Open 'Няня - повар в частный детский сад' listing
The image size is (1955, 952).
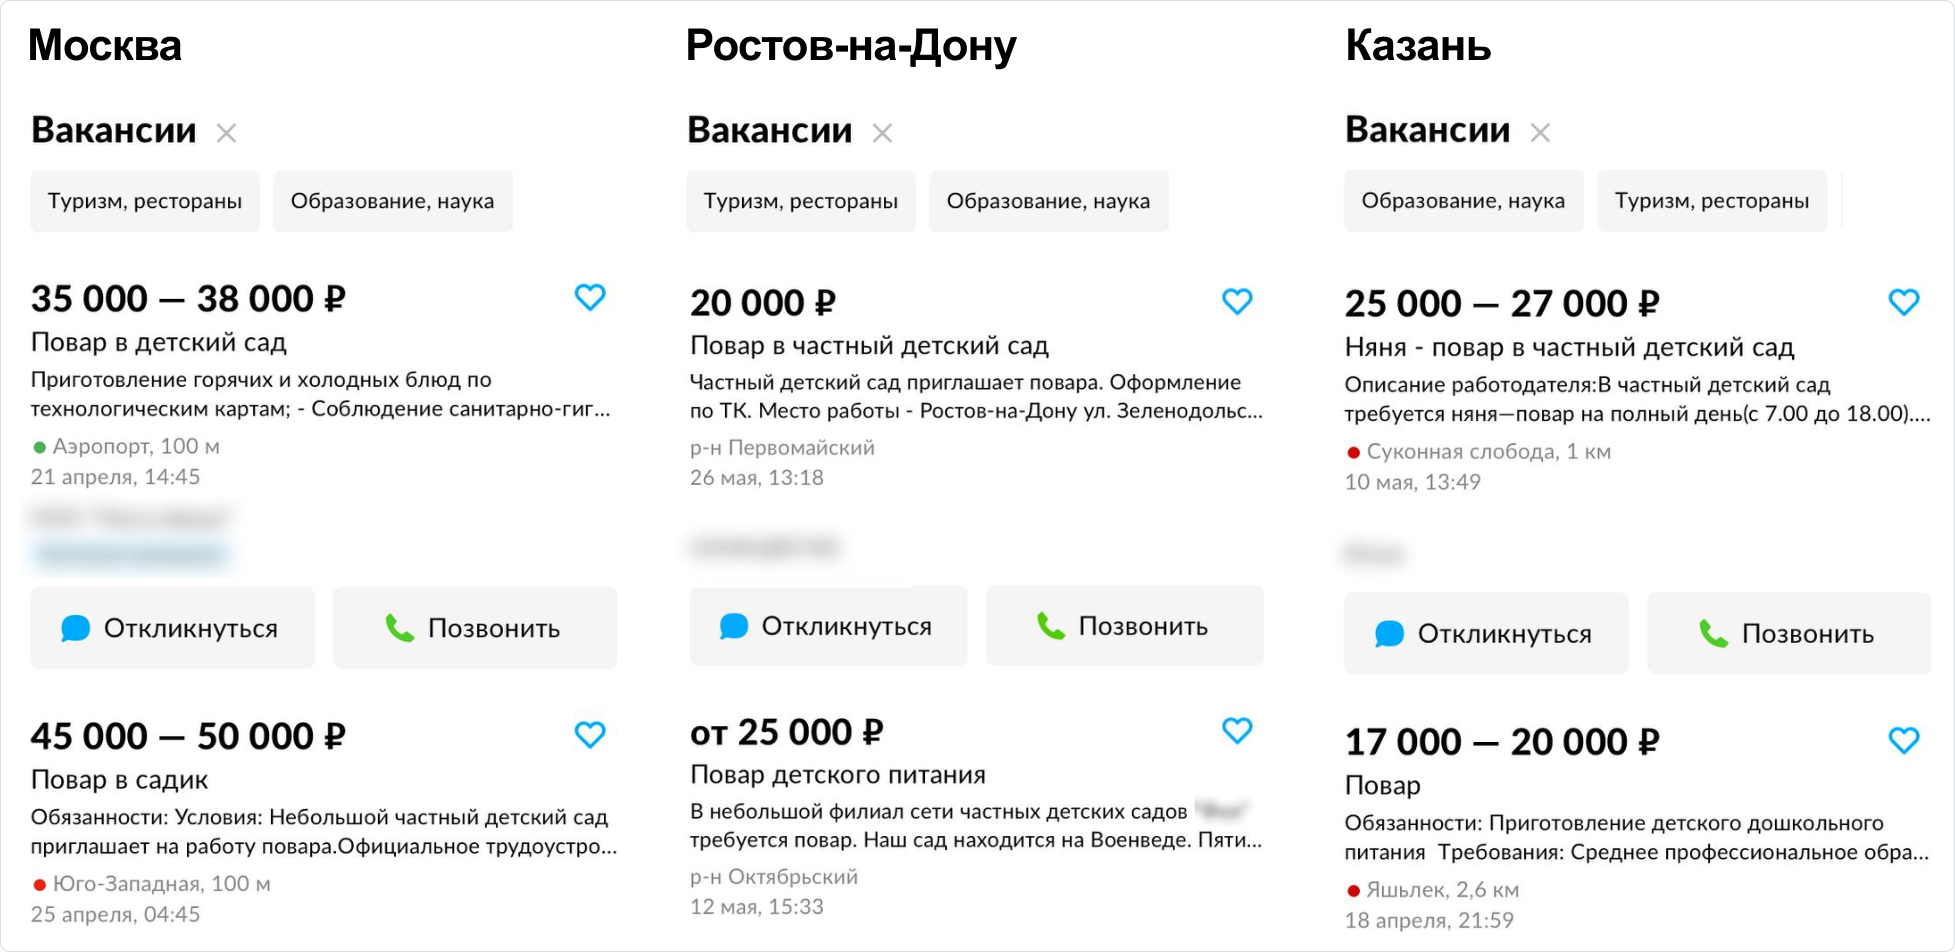[x=1568, y=347]
